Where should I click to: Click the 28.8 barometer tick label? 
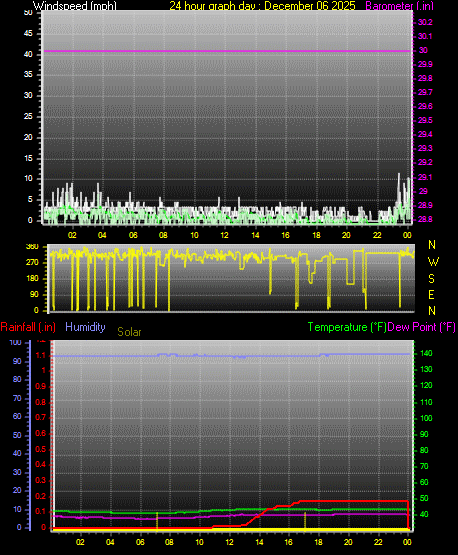point(425,219)
